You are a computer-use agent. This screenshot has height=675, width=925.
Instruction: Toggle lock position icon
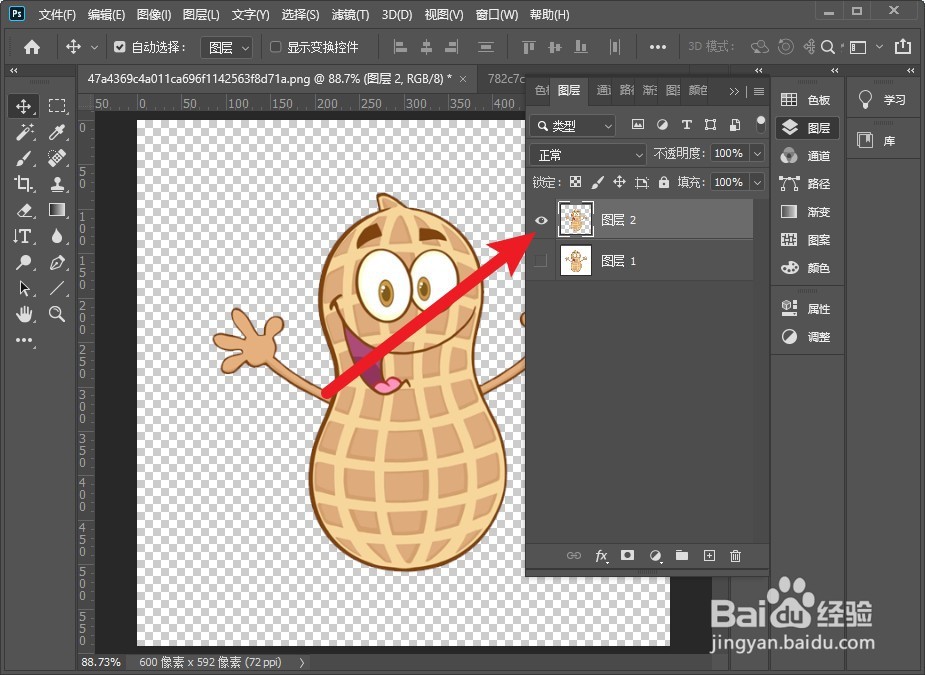point(619,182)
